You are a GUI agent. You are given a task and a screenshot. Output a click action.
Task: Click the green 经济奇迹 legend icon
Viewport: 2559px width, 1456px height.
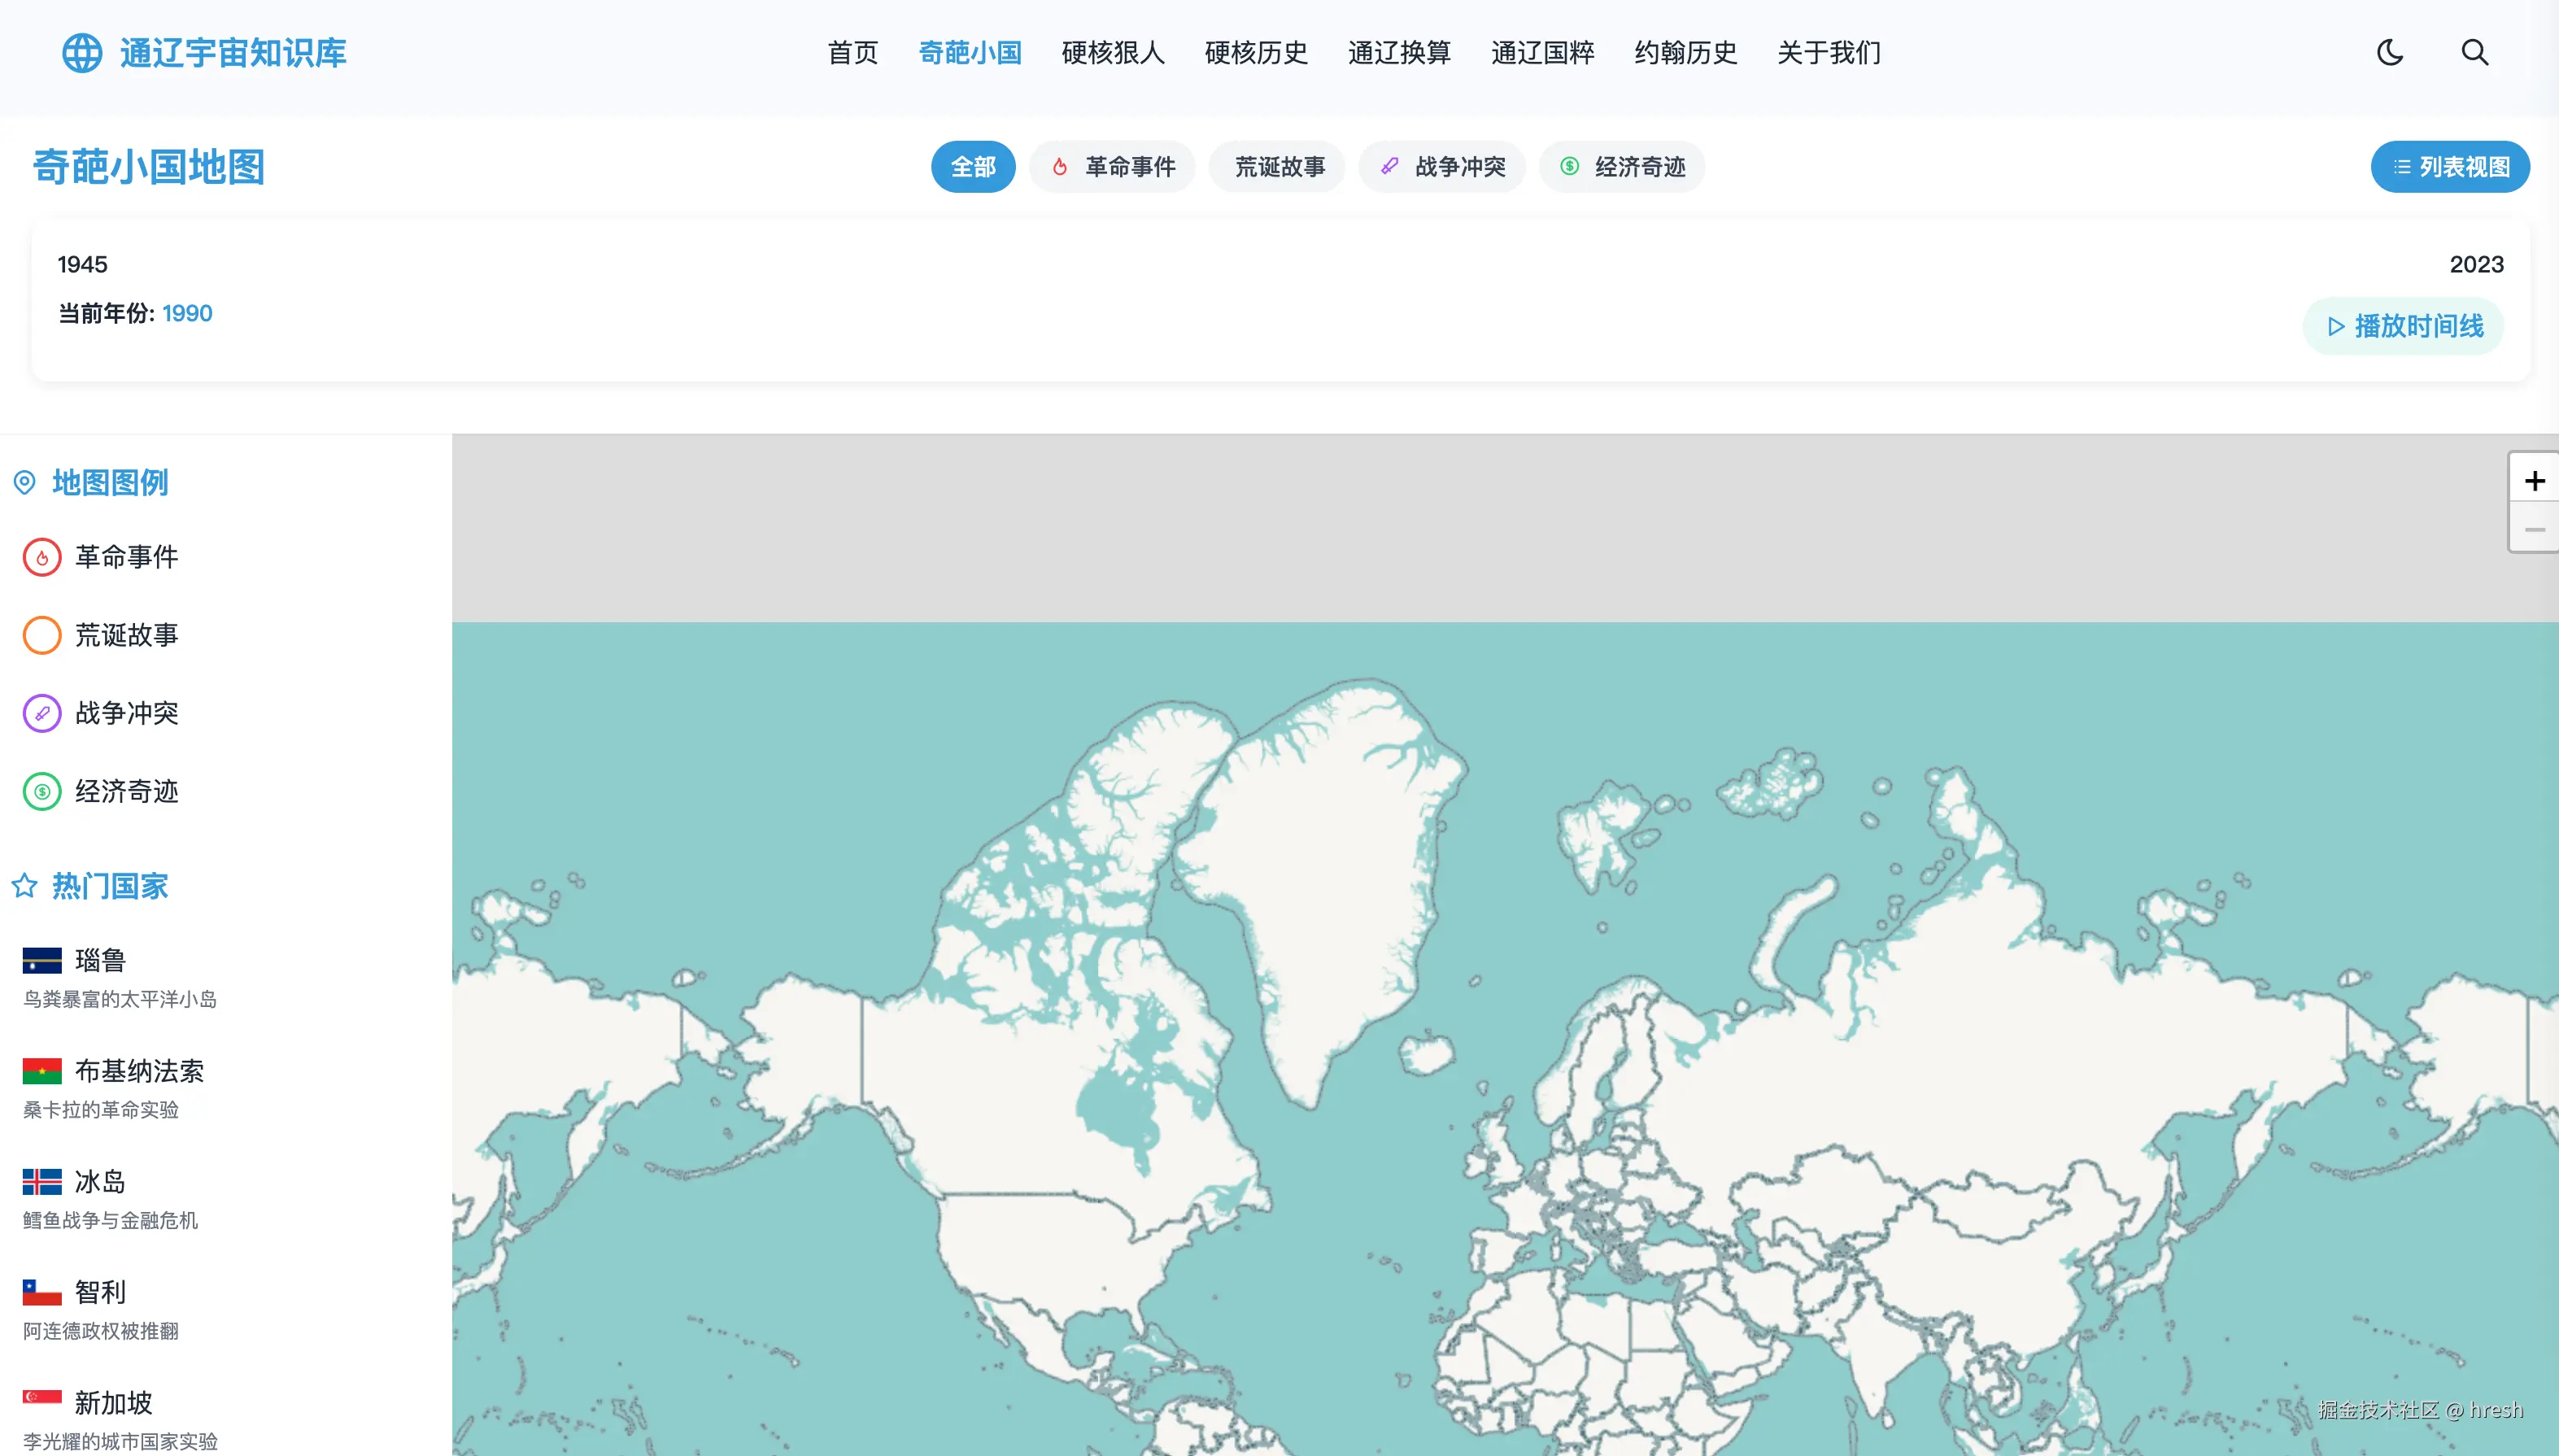(42, 792)
